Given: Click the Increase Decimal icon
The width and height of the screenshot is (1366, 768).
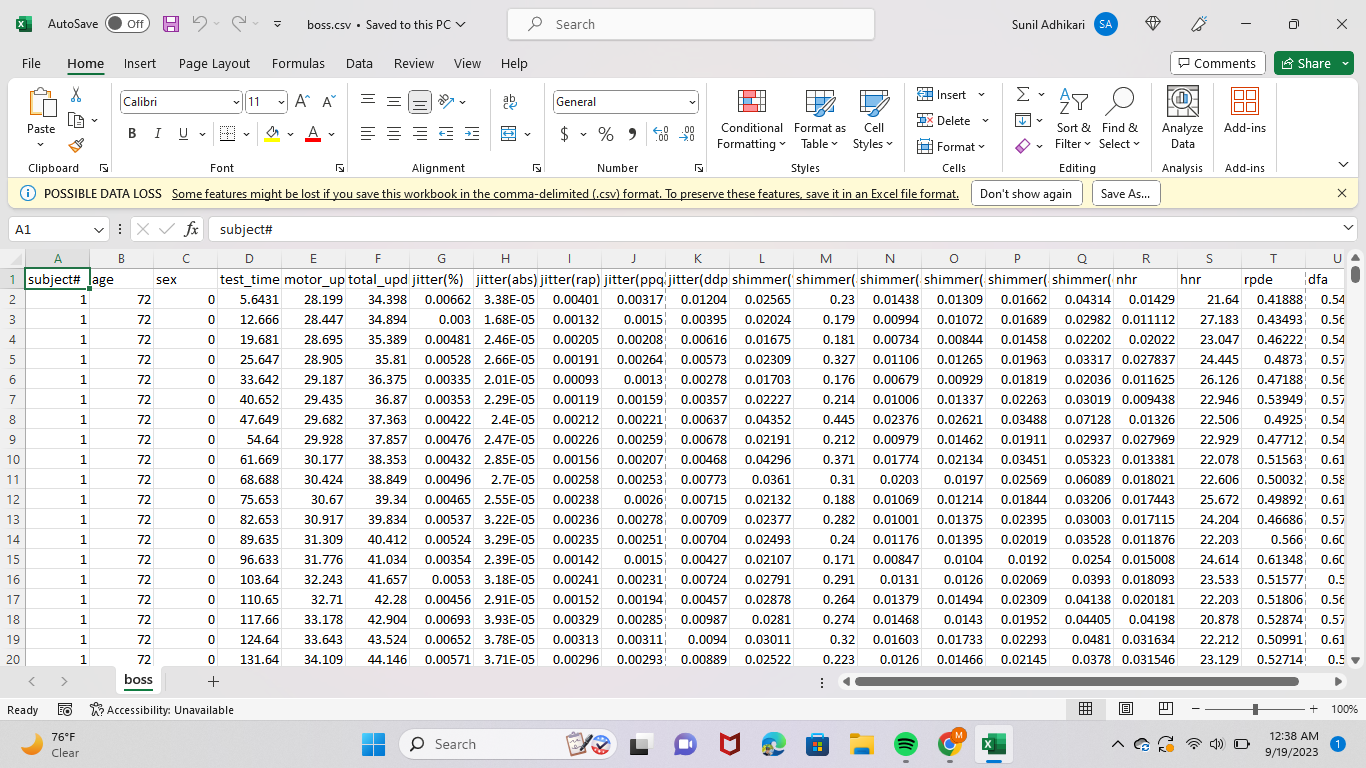Looking at the screenshot, I should tap(659, 134).
